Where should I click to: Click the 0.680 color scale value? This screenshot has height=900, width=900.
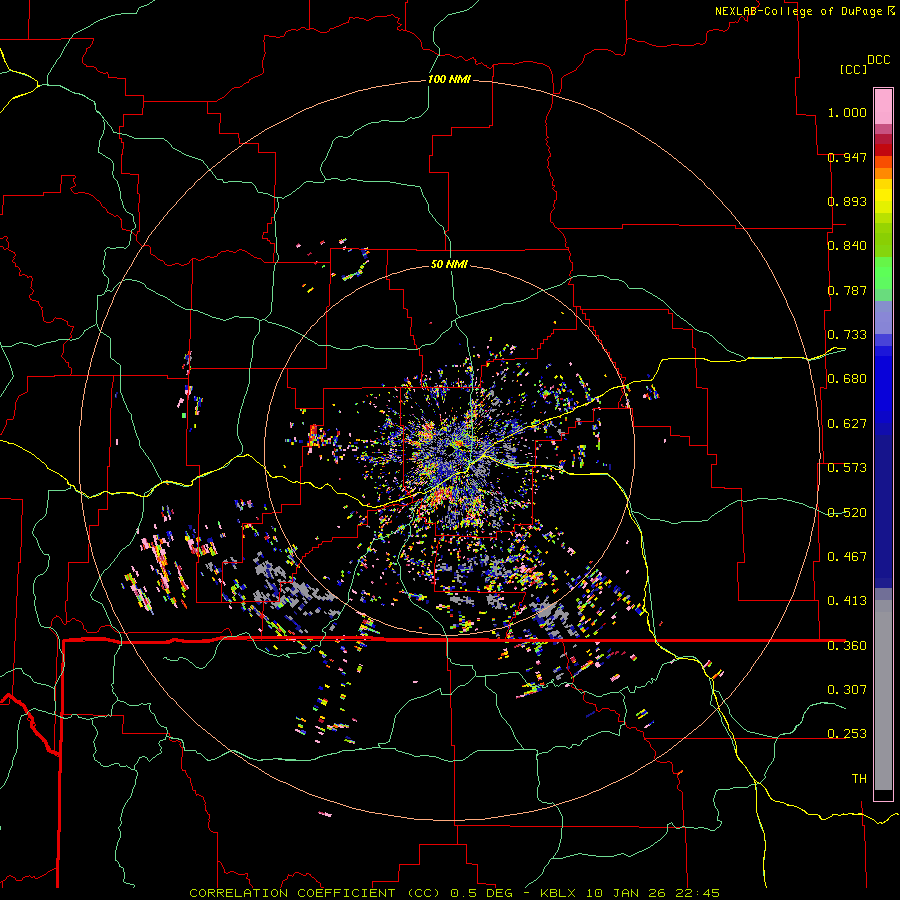click(847, 379)
